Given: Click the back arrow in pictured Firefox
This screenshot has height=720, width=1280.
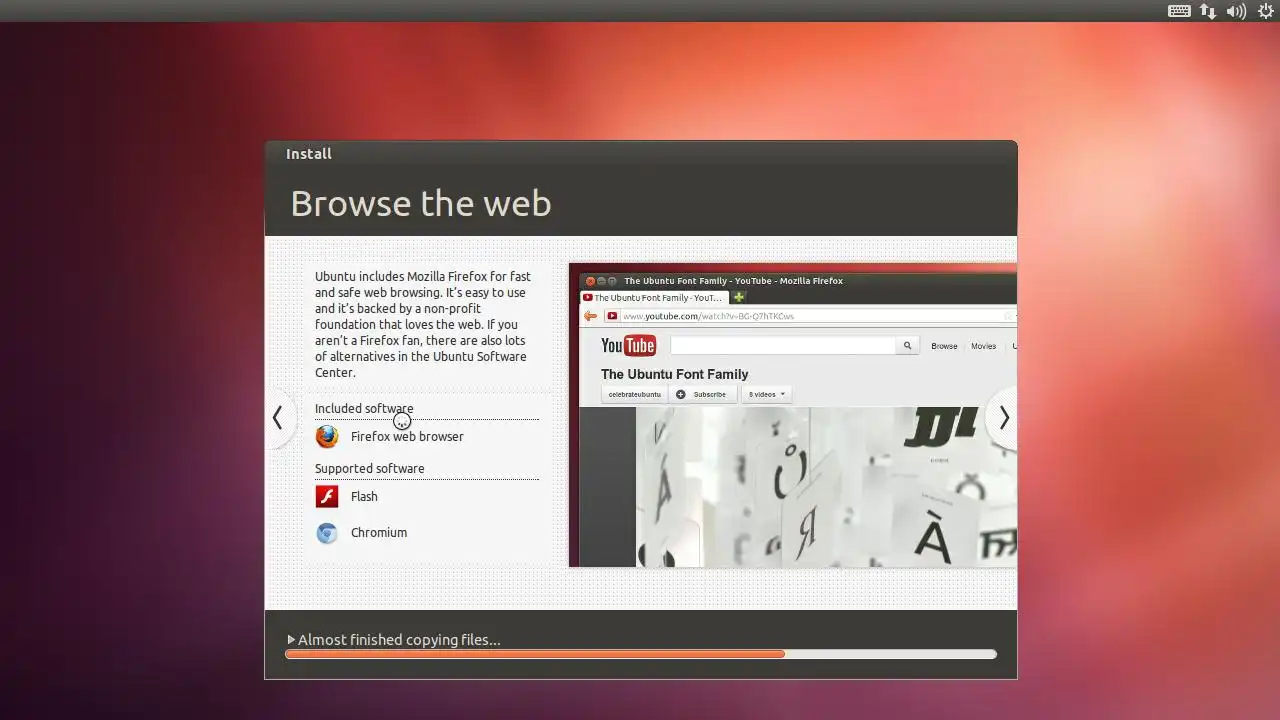Looking at the screenshot, I should pos(590,316).
